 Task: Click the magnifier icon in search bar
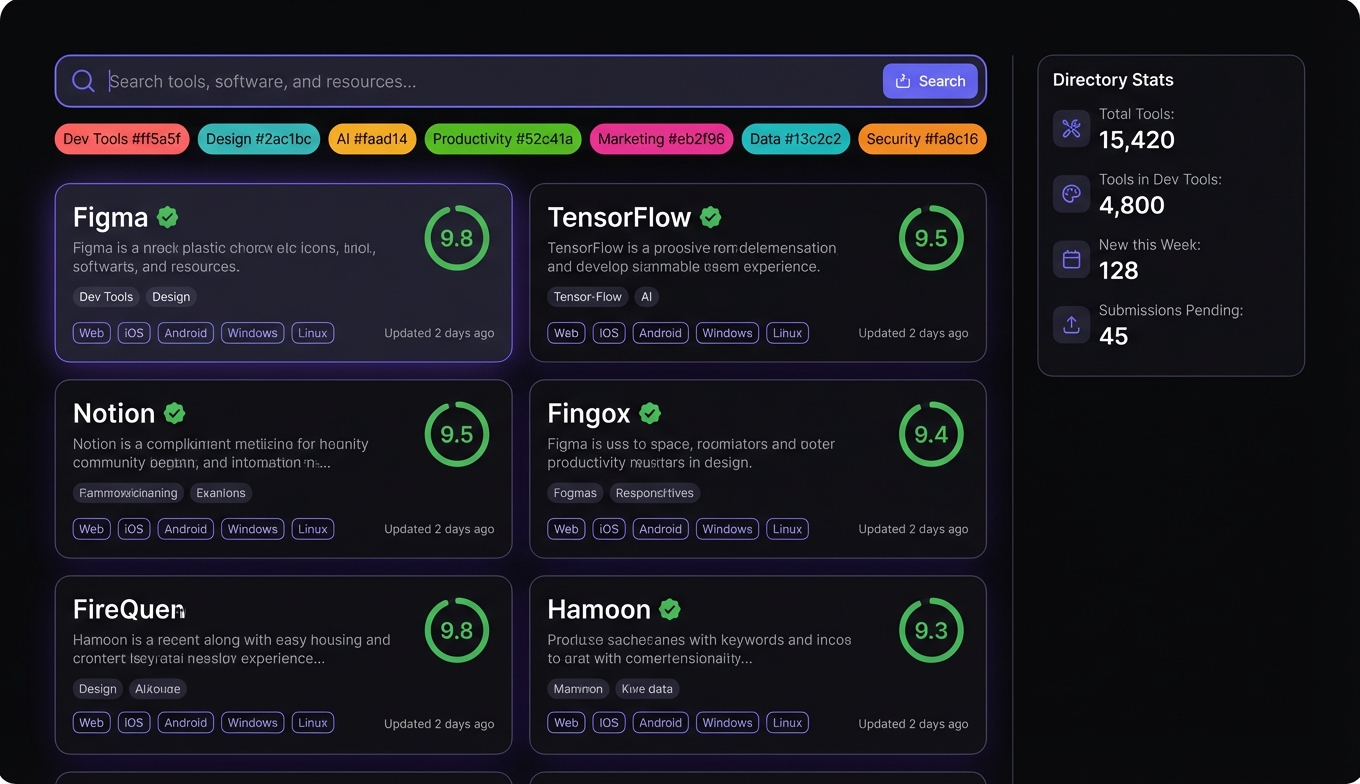pos(84,81)
